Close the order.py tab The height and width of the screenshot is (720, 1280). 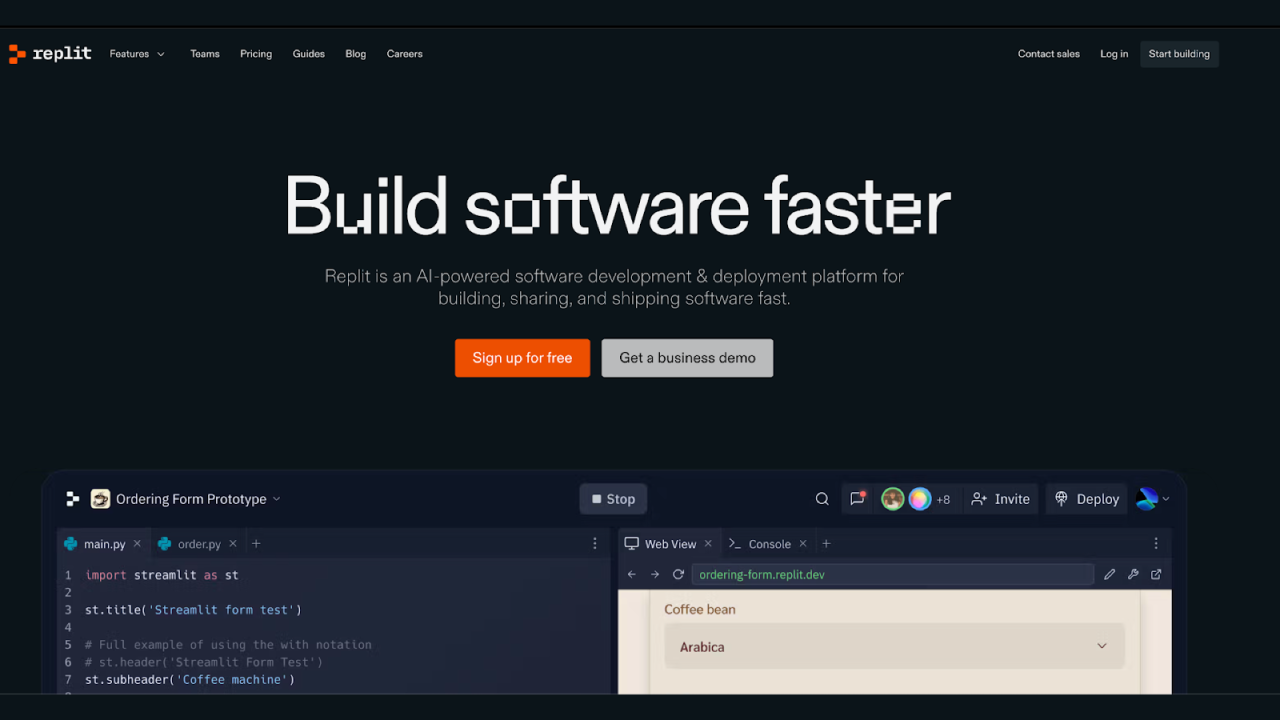coord(233,544)
